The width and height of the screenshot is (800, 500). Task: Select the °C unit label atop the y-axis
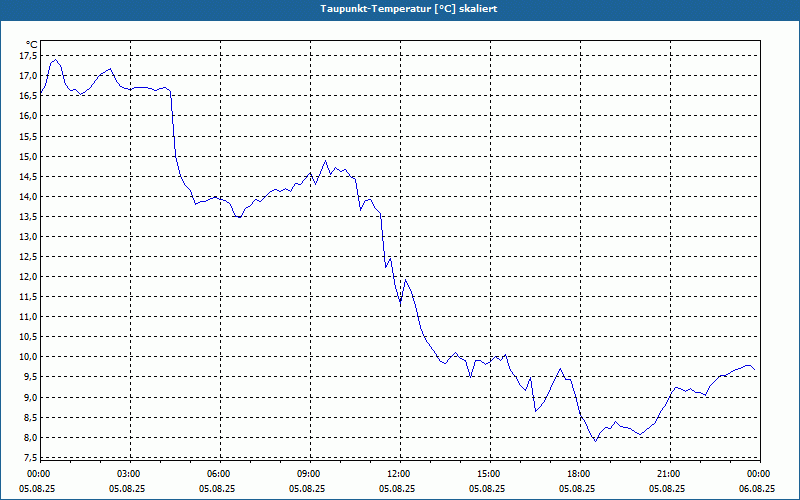(32, 45)
